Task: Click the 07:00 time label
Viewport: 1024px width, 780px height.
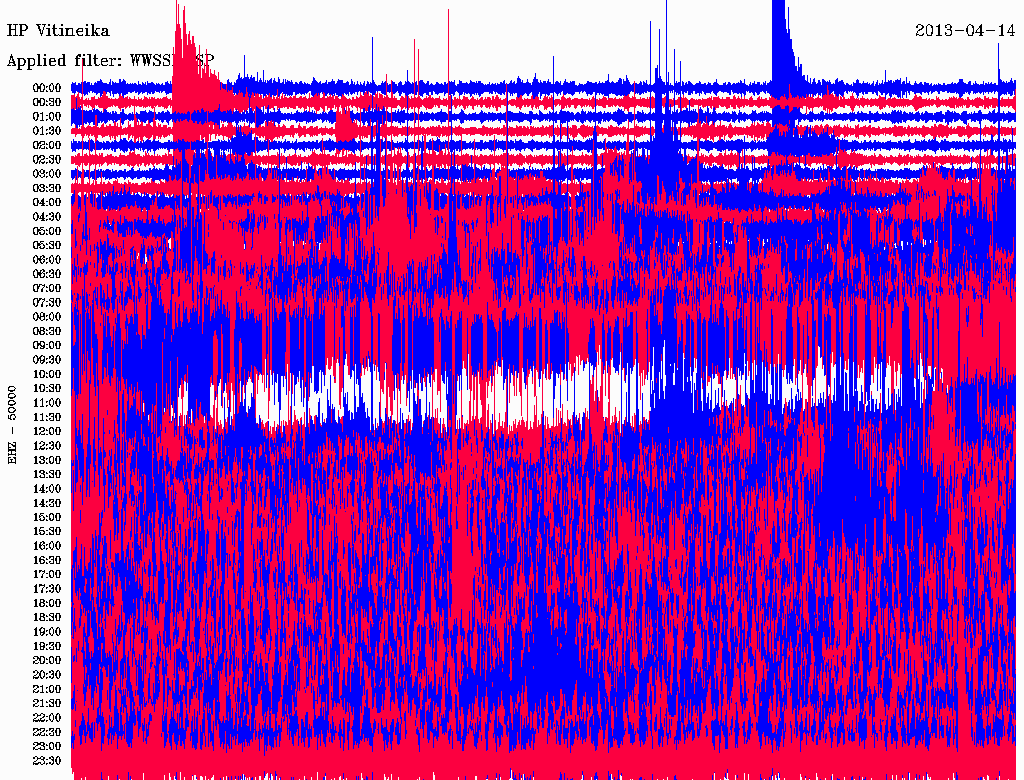Action: (47, 289)
